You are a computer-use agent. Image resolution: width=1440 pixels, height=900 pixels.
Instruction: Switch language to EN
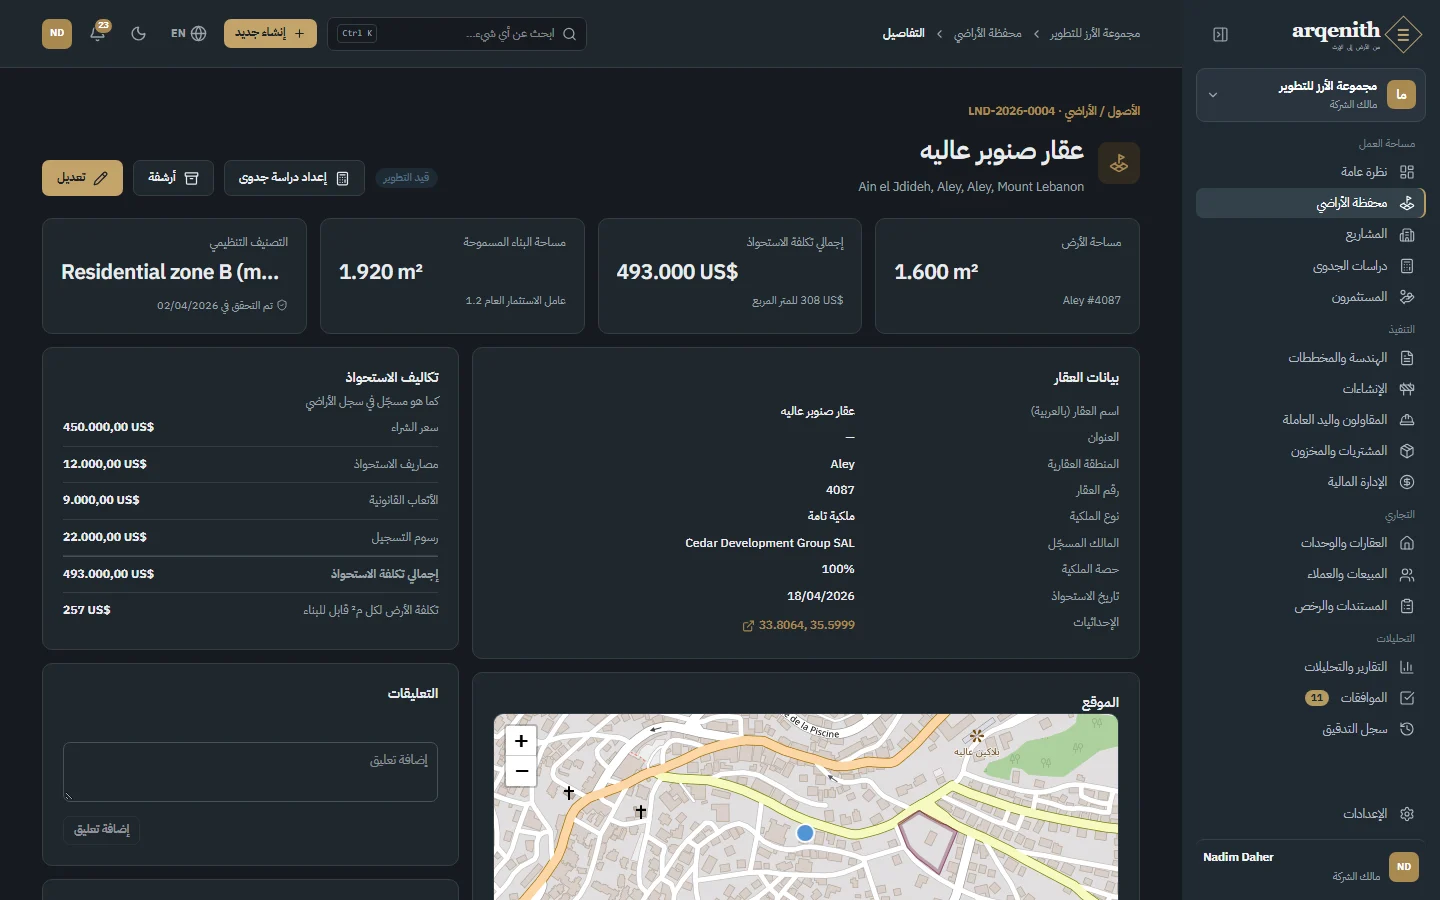coord(188,33)
